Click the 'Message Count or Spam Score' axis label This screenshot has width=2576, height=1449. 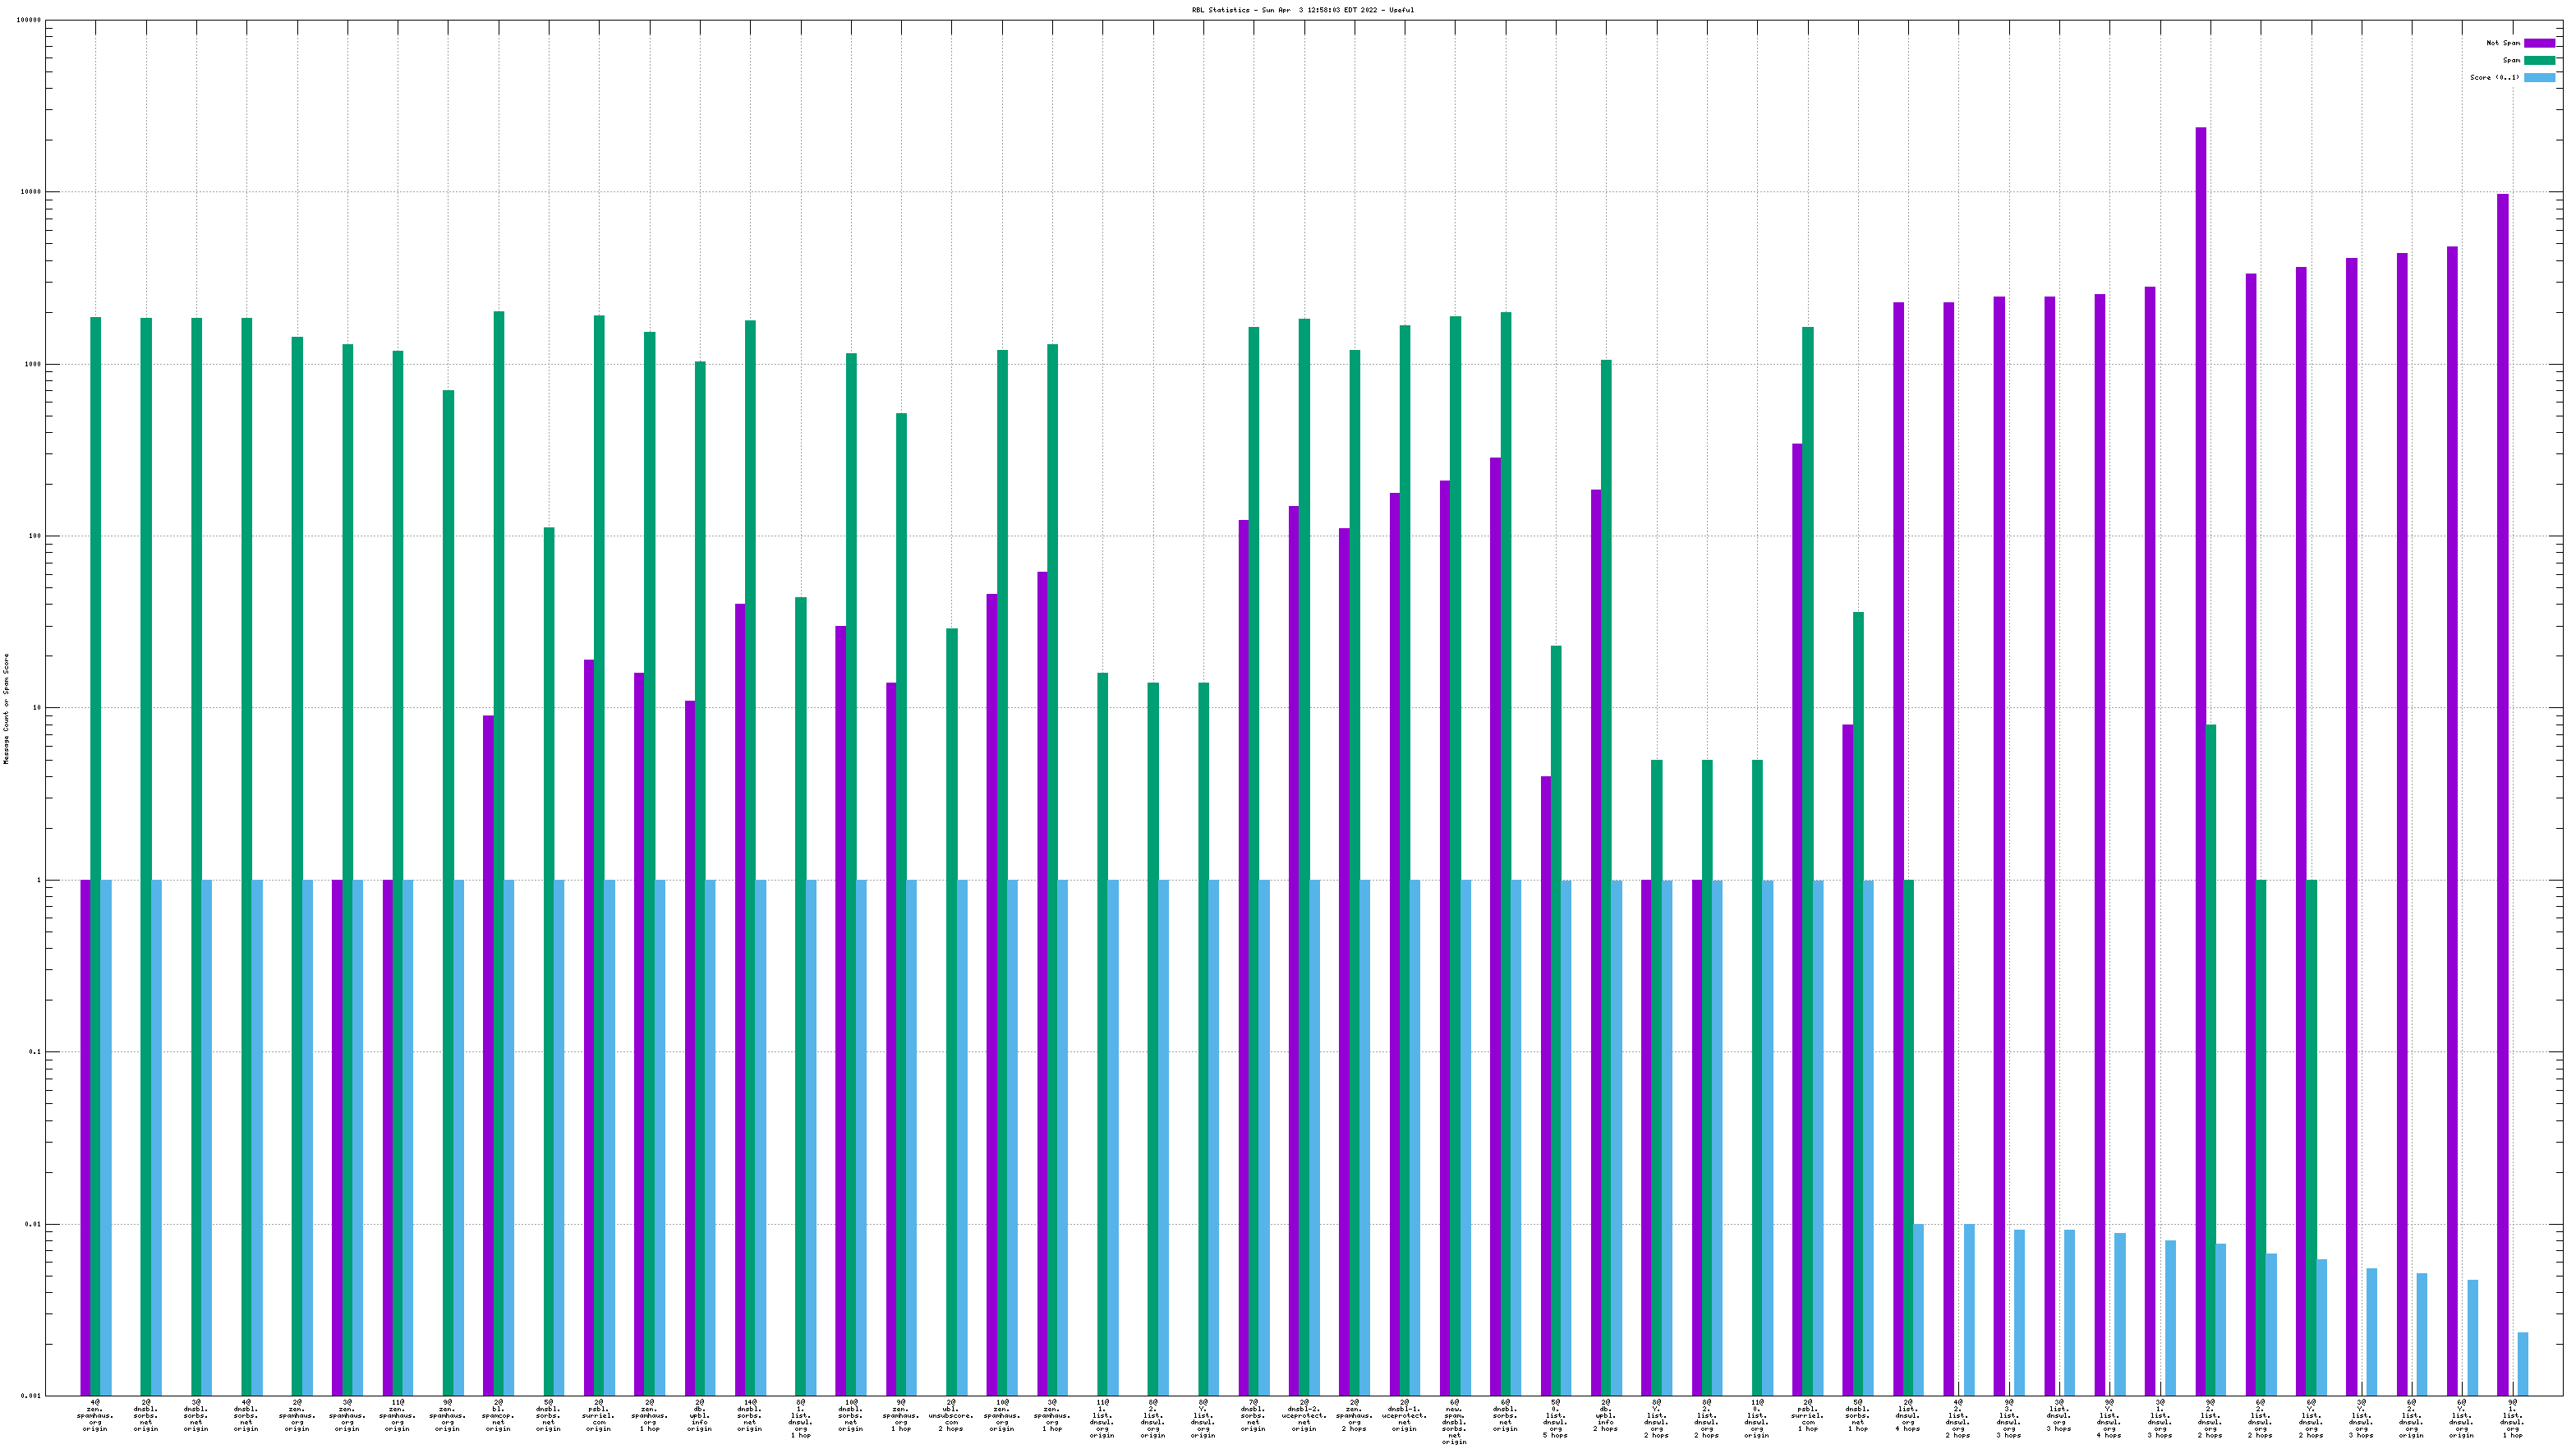pyautogui.click(x=6, y=709)
